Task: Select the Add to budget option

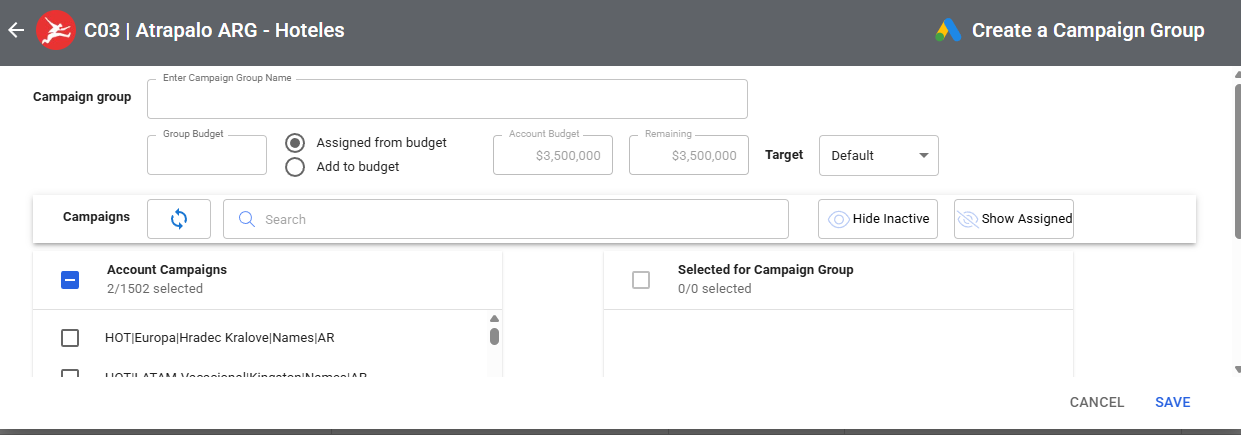Action: coord(295,167)
